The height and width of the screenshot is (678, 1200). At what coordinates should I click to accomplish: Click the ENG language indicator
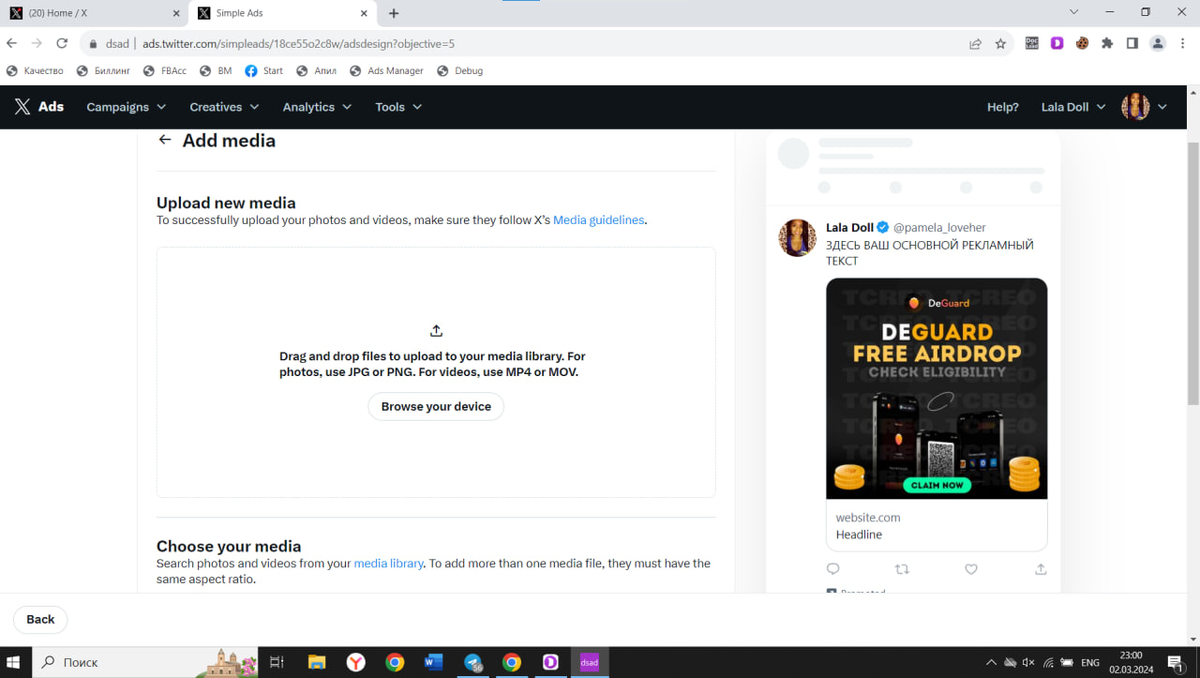1090,662
